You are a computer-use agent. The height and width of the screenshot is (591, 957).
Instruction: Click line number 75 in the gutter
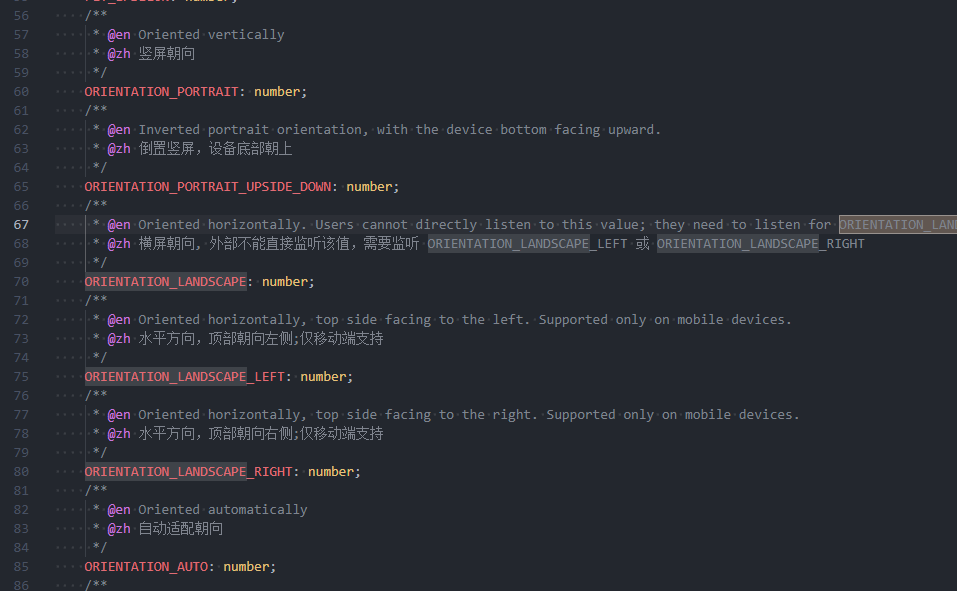pyautogui.click(x=21, y=377)
